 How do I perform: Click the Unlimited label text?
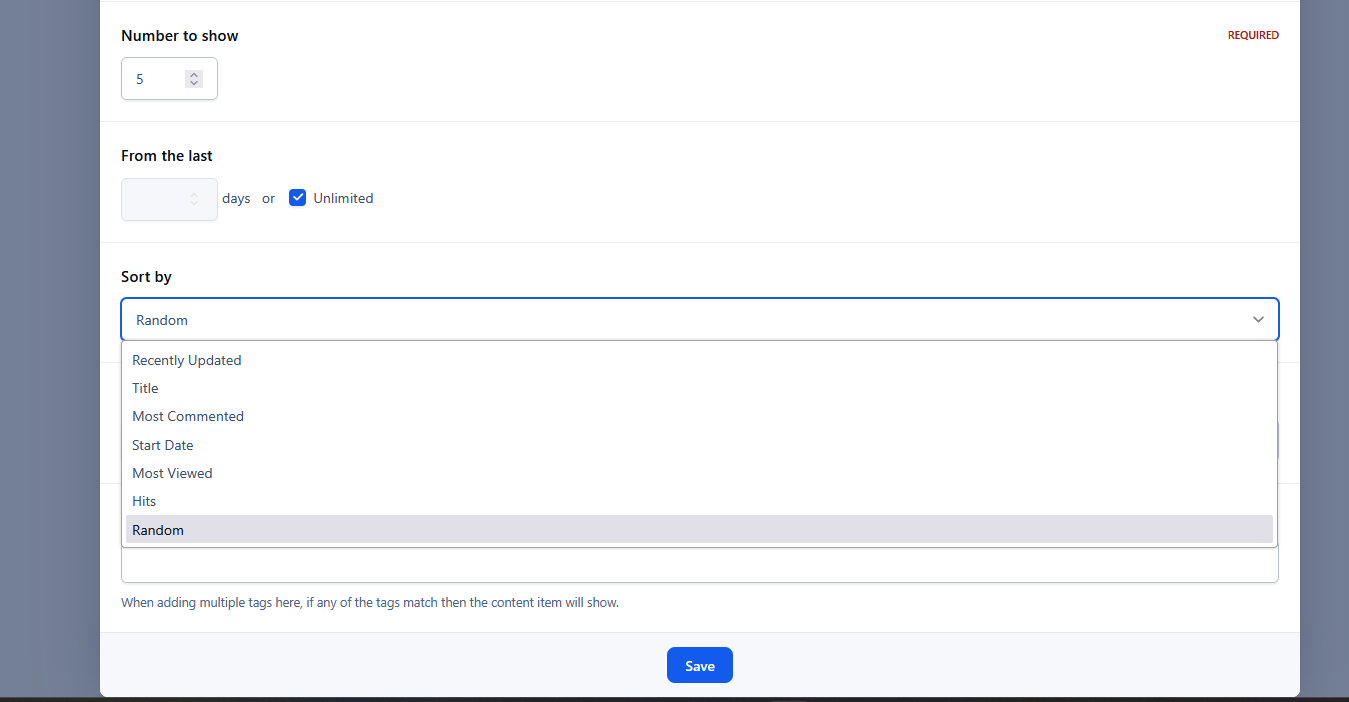pos(343,198)
